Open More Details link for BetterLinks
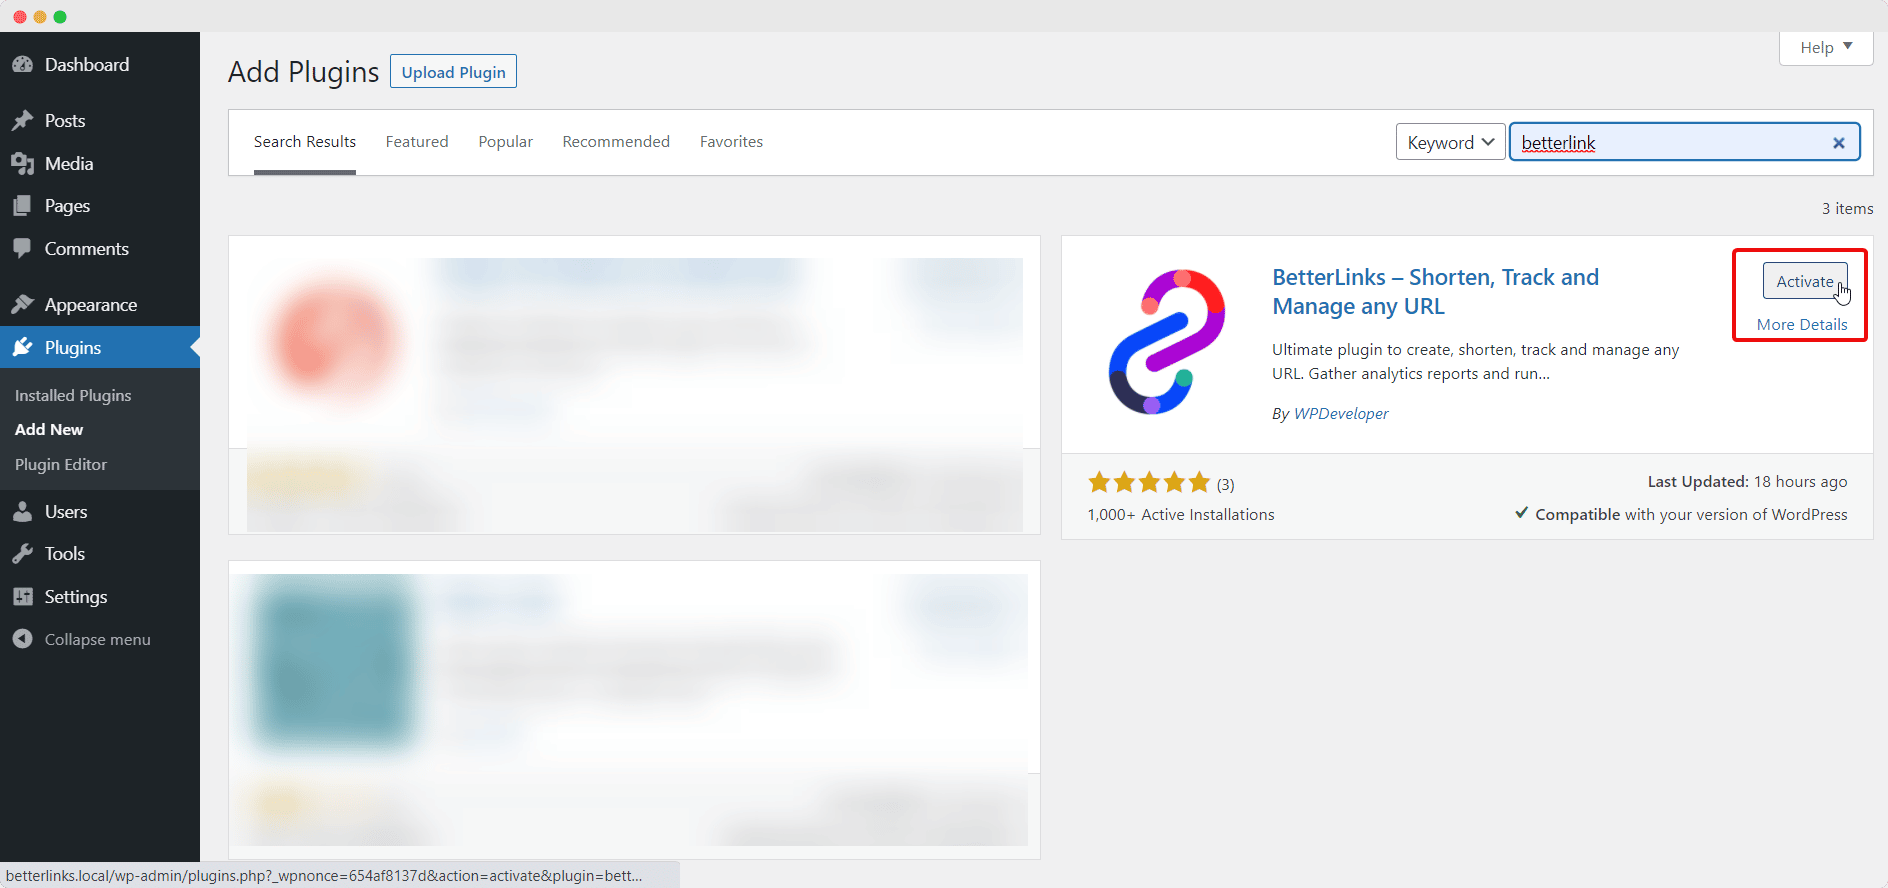The height and width of the screenshot is (888, 1888). [x=1802, y=324]
